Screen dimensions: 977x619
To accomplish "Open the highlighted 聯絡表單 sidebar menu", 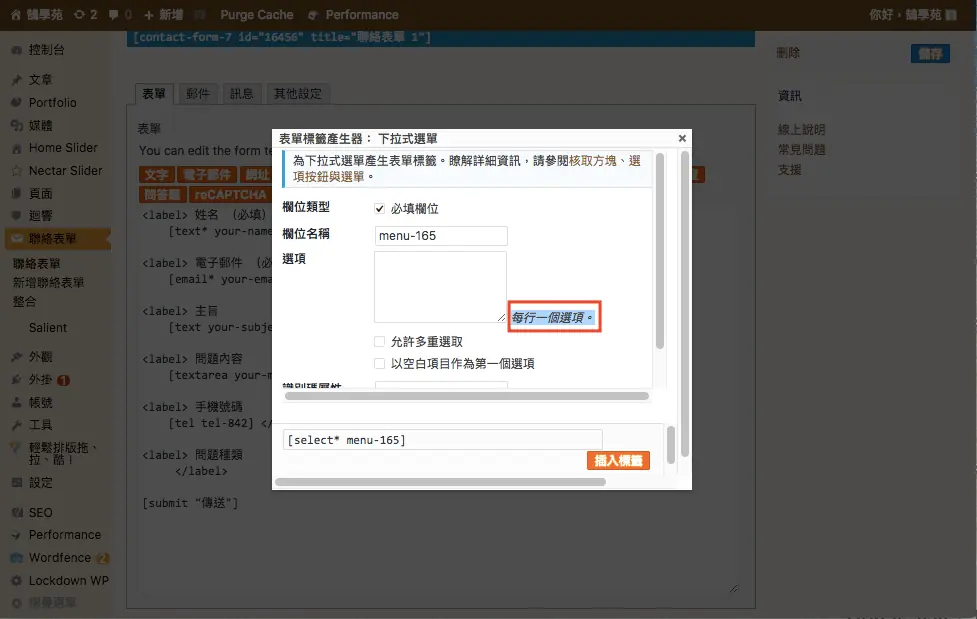I will 57,239.
